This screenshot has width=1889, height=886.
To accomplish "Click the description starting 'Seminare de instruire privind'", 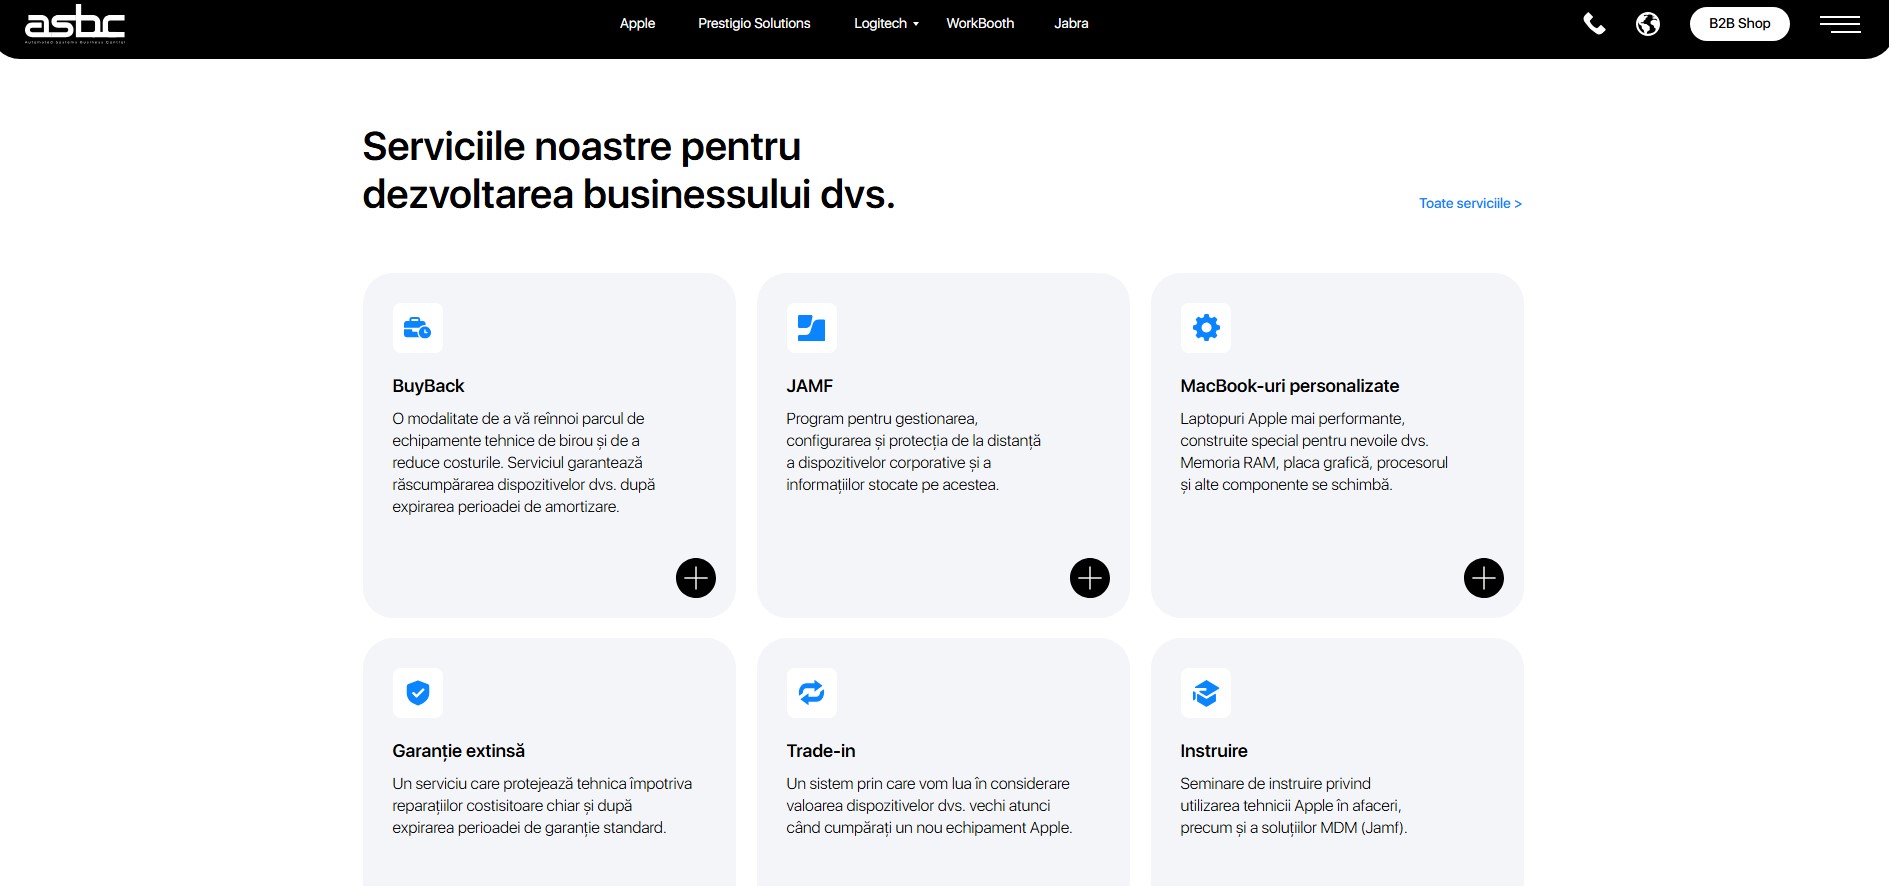I will (1293, 806).
